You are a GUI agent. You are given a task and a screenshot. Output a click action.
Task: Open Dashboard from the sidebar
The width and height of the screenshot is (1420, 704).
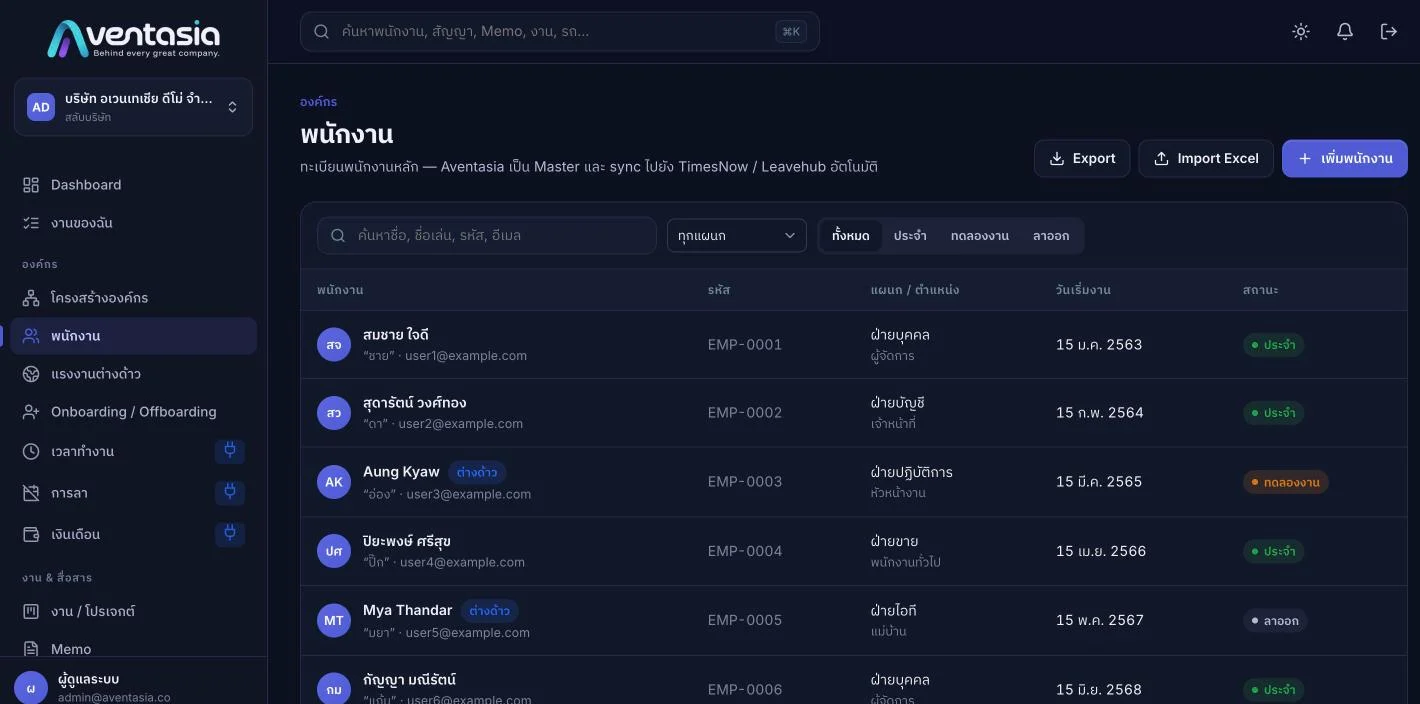coord(133,185)
